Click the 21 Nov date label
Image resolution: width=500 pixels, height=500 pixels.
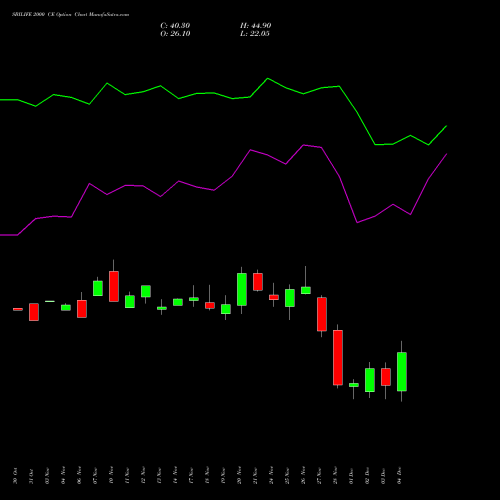[255, 476]
